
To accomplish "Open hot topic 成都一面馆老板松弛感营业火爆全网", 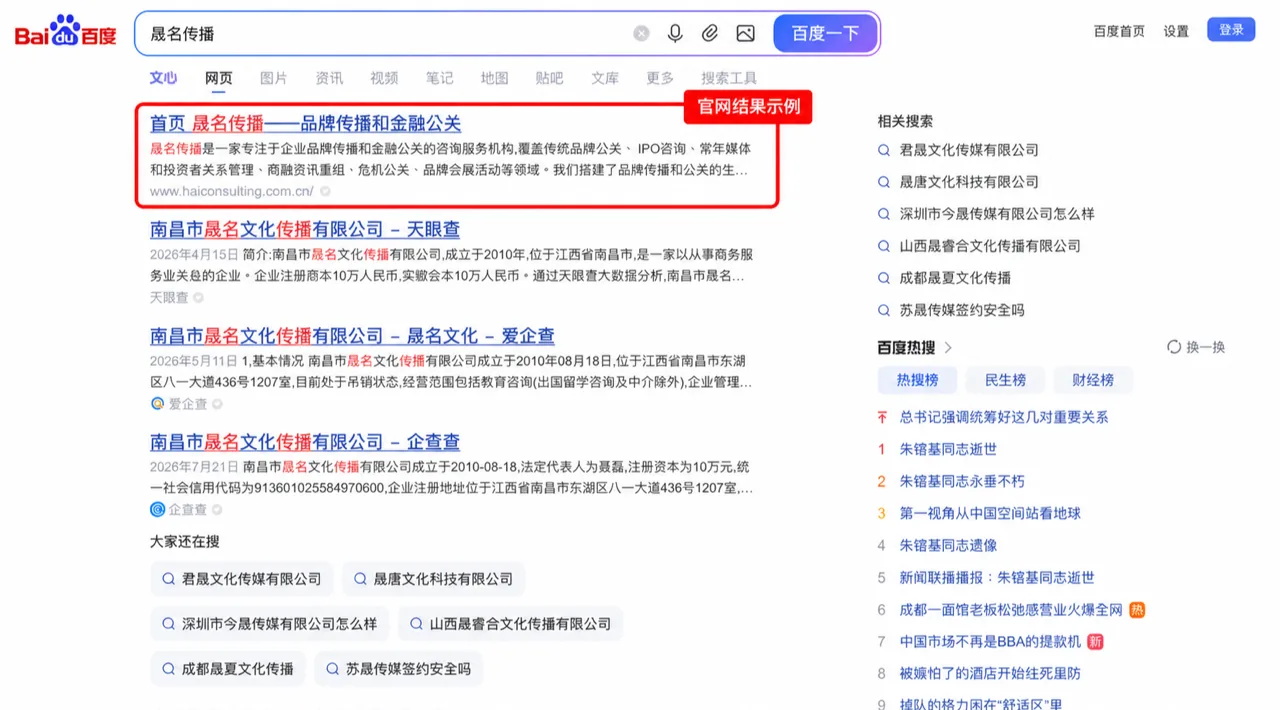I will pyautogui.click(x=1011, y=609).
